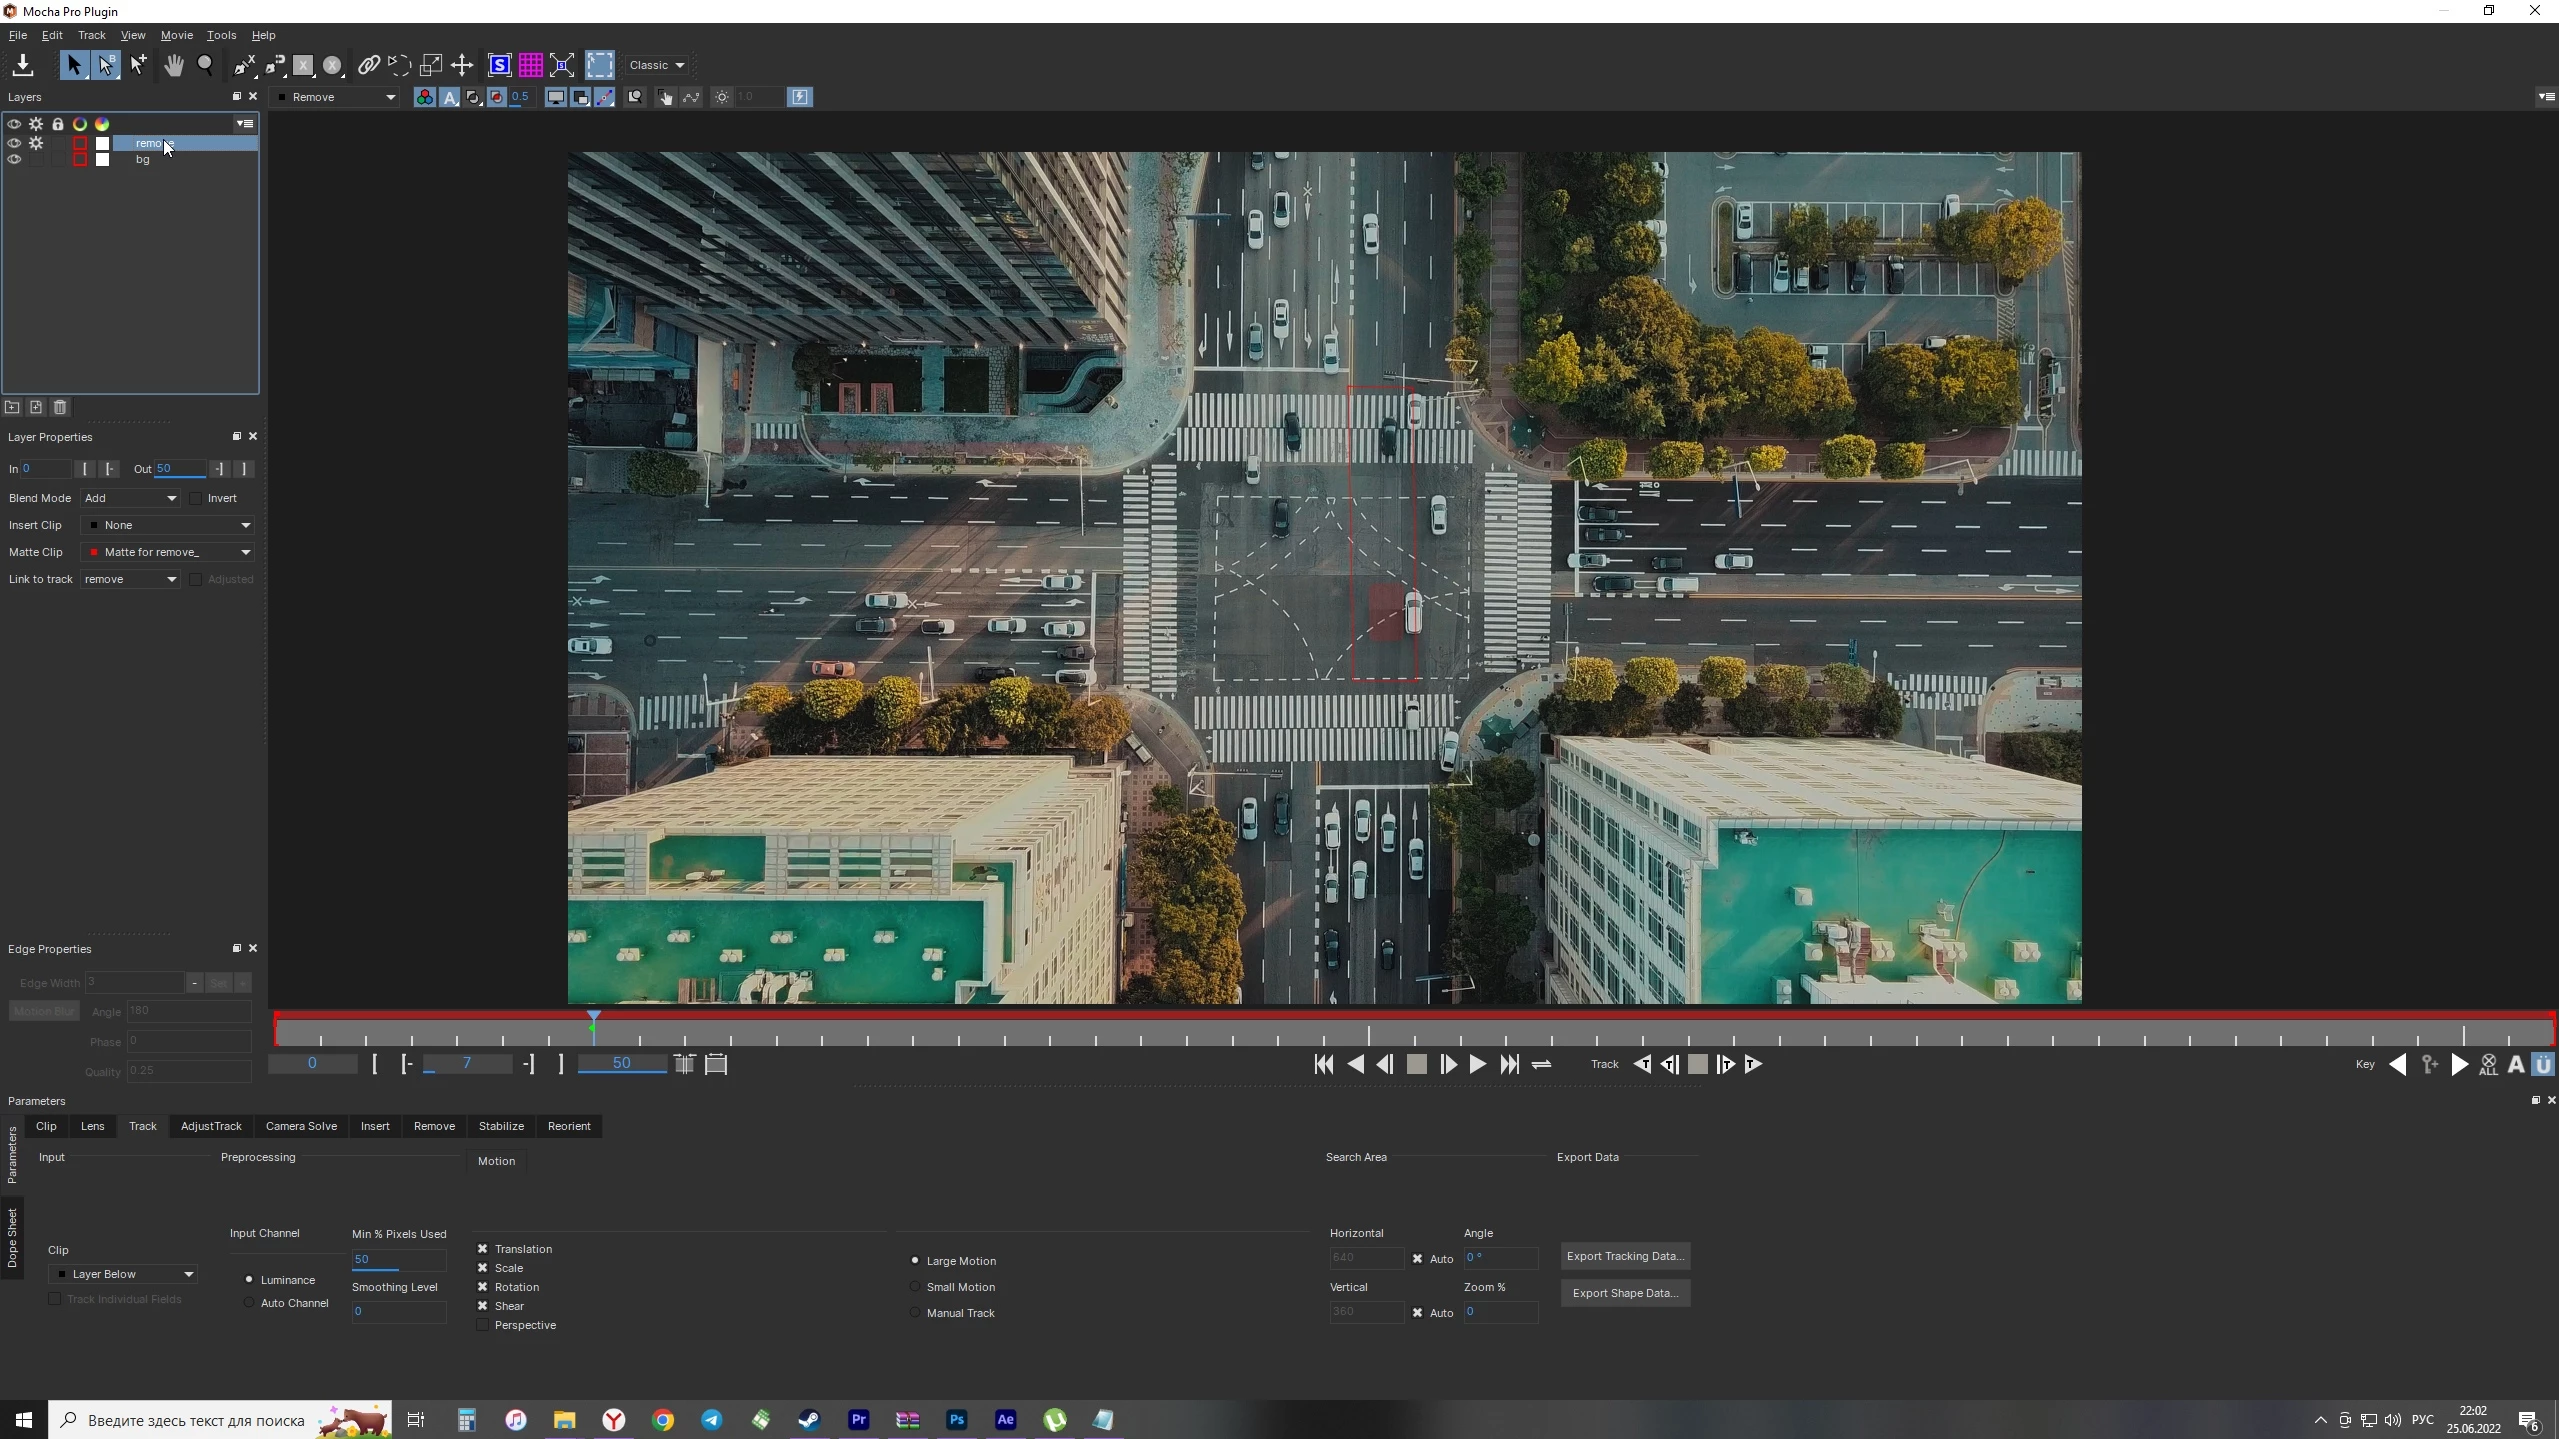Select the Zoom magnifier tool

[206, 66]
